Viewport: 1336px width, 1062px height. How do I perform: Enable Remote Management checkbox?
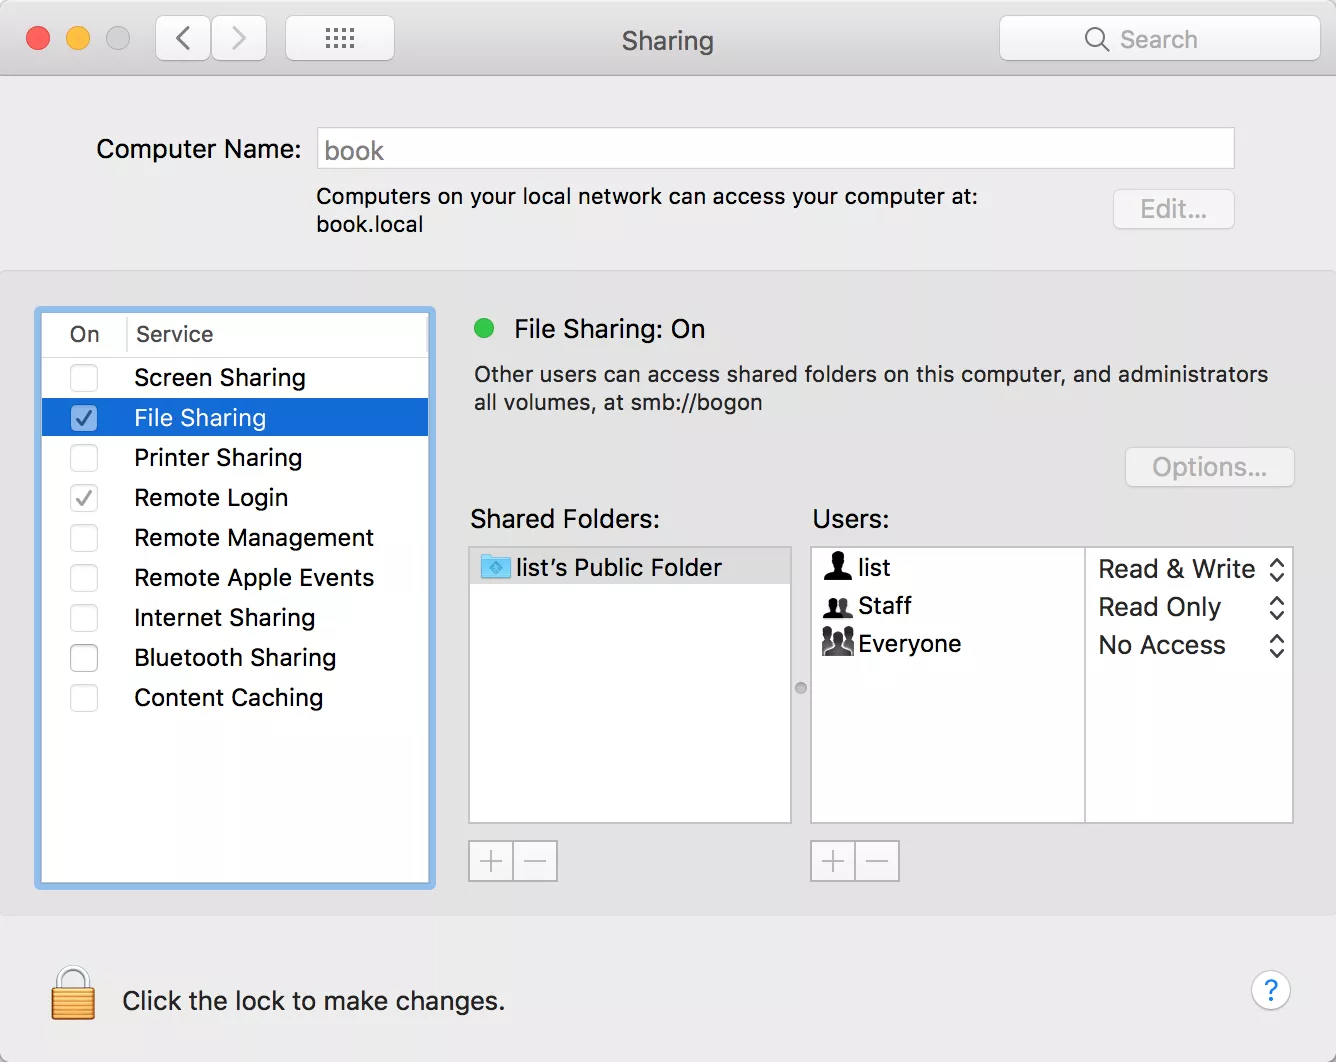tap(84, 538)
